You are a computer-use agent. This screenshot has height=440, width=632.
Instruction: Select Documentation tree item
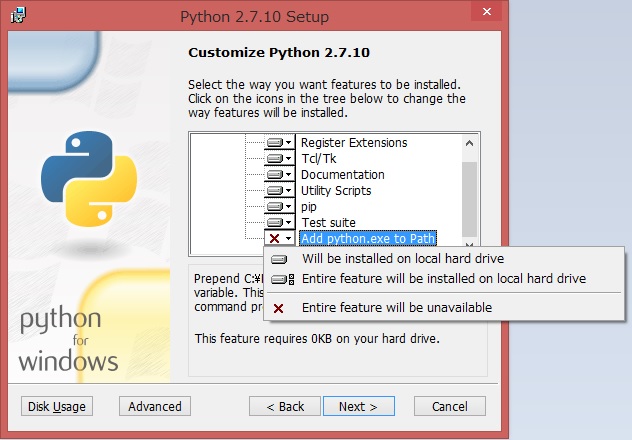(343, 174)
